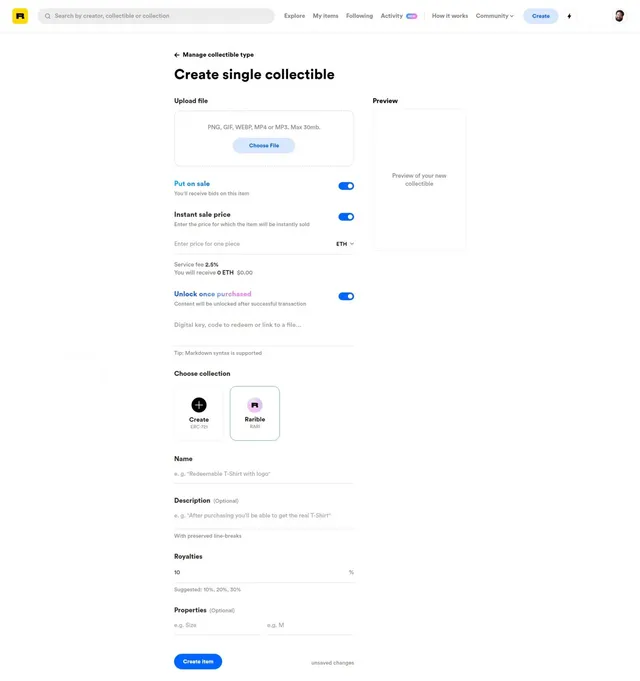Click the yellow Rarible logo icon
Viewport: 640px width, 681px height.
20,16
